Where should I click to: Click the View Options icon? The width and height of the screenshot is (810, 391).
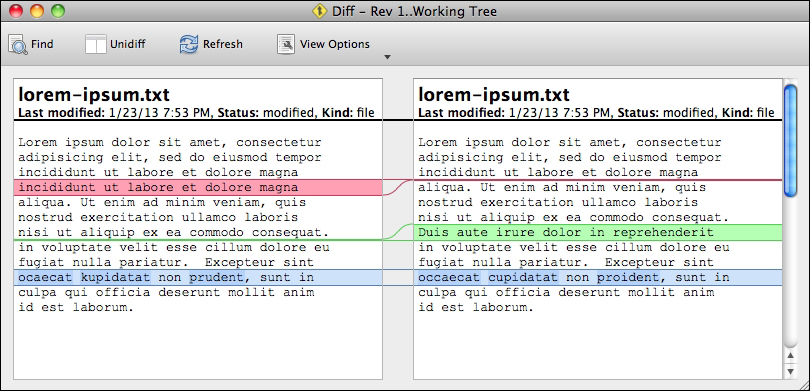pos(286,44)
